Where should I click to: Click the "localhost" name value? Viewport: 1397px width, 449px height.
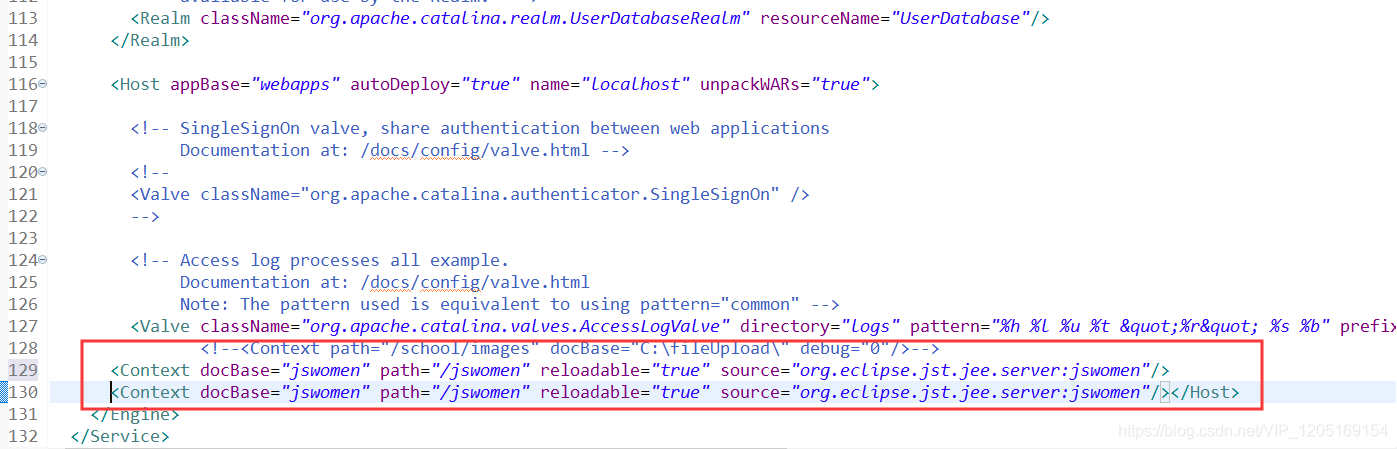coord(635,85)
